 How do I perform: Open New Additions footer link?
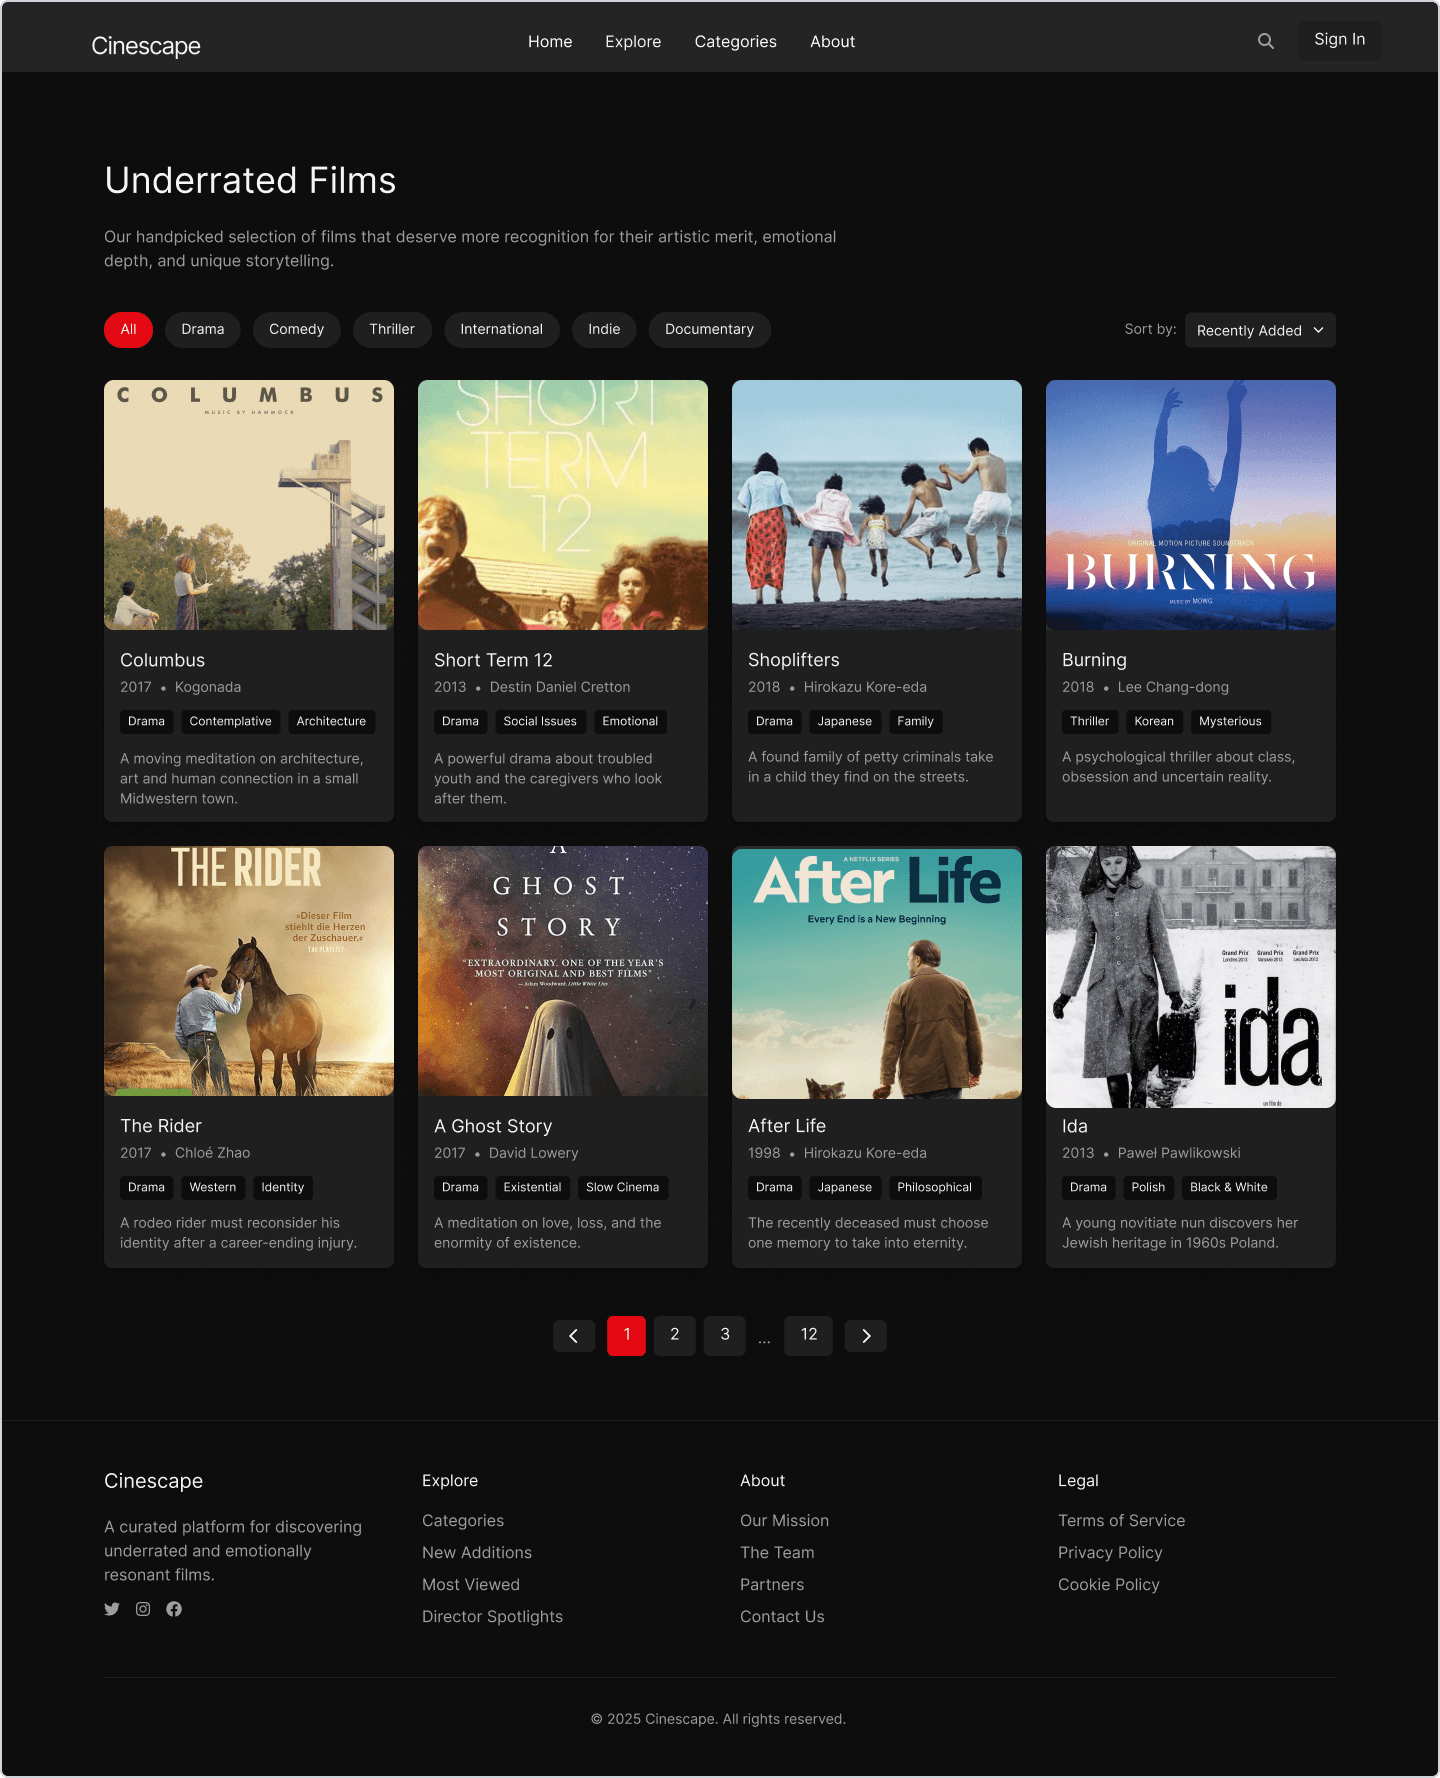(477, 1553)
